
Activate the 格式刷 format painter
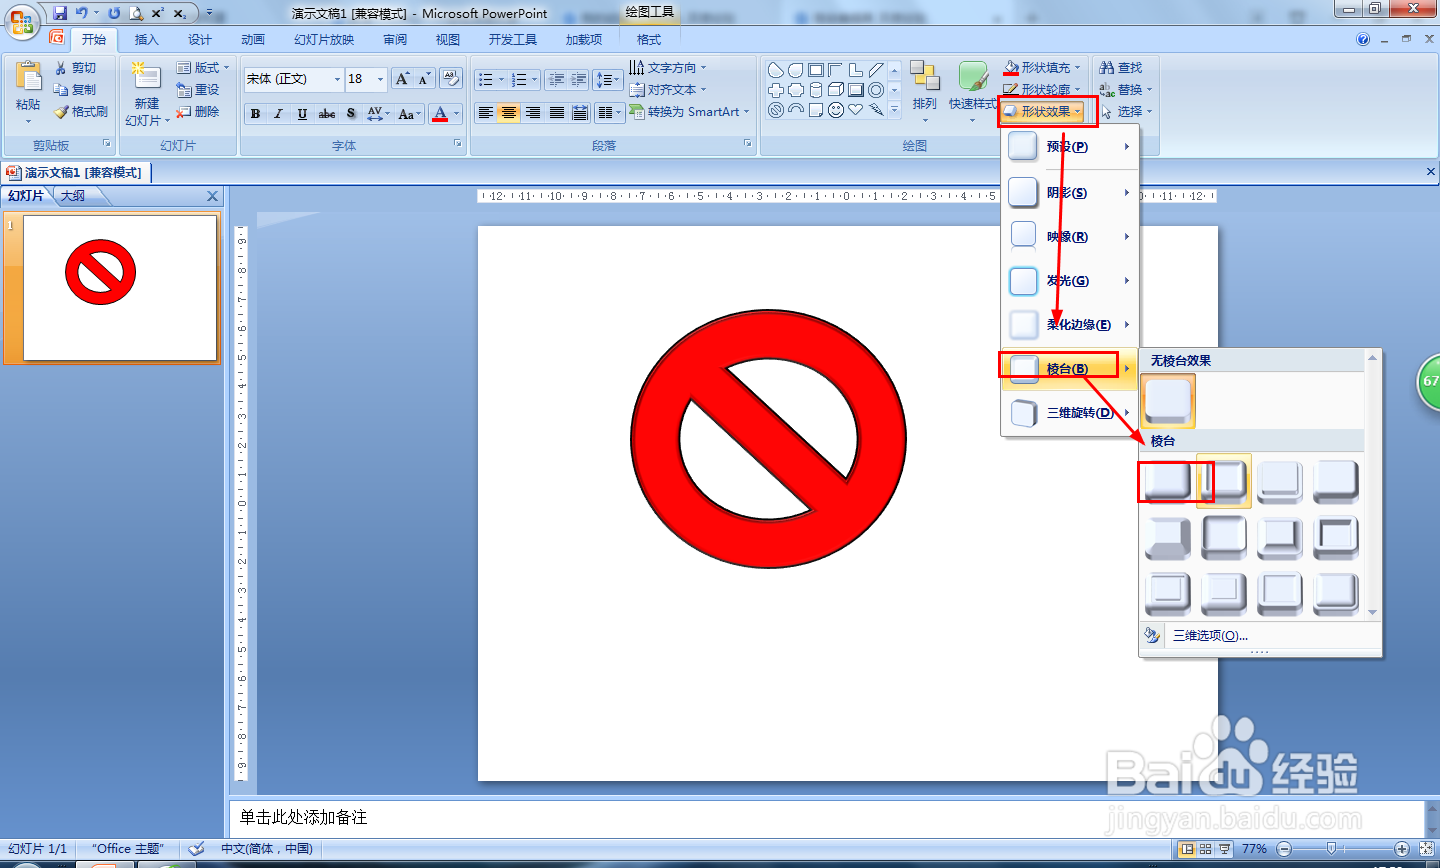pos(81,112)
